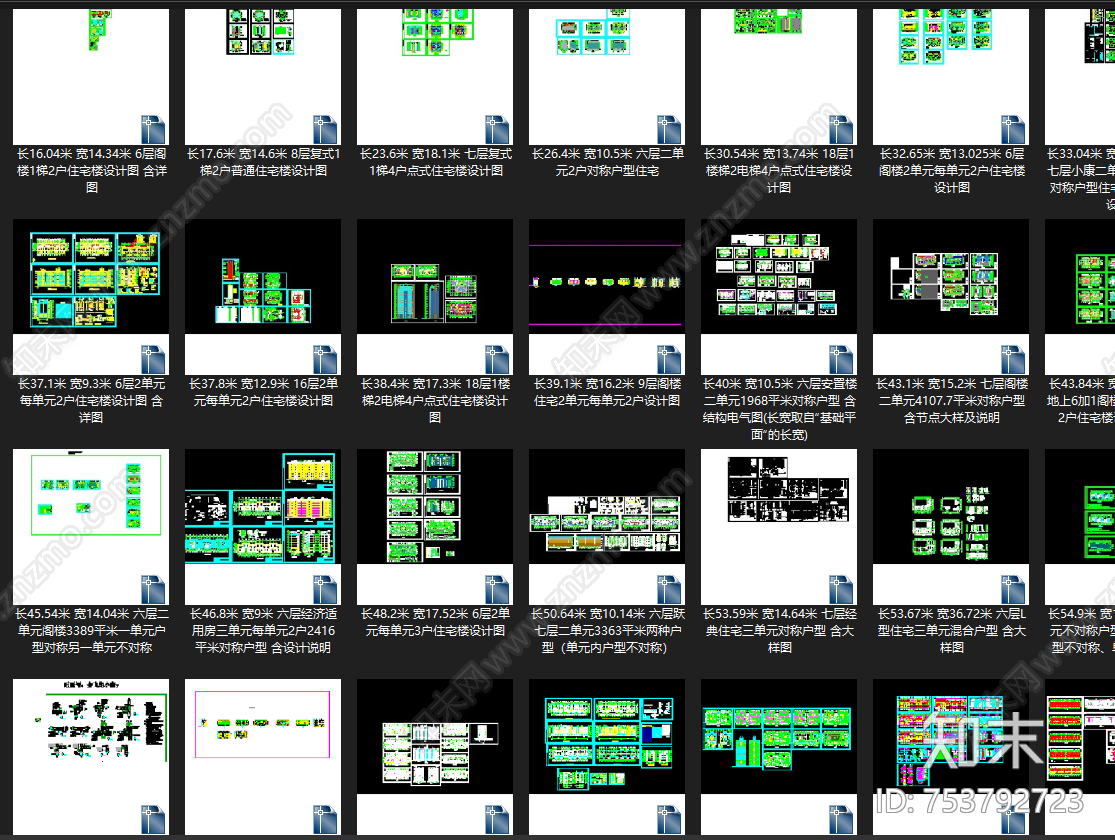Click file name '长37.8米 宽12.9米 16层2单元每单元2户住宅楼设计图'
The height and width of the screenshot is (840, 1115).
tap(263, 392)
